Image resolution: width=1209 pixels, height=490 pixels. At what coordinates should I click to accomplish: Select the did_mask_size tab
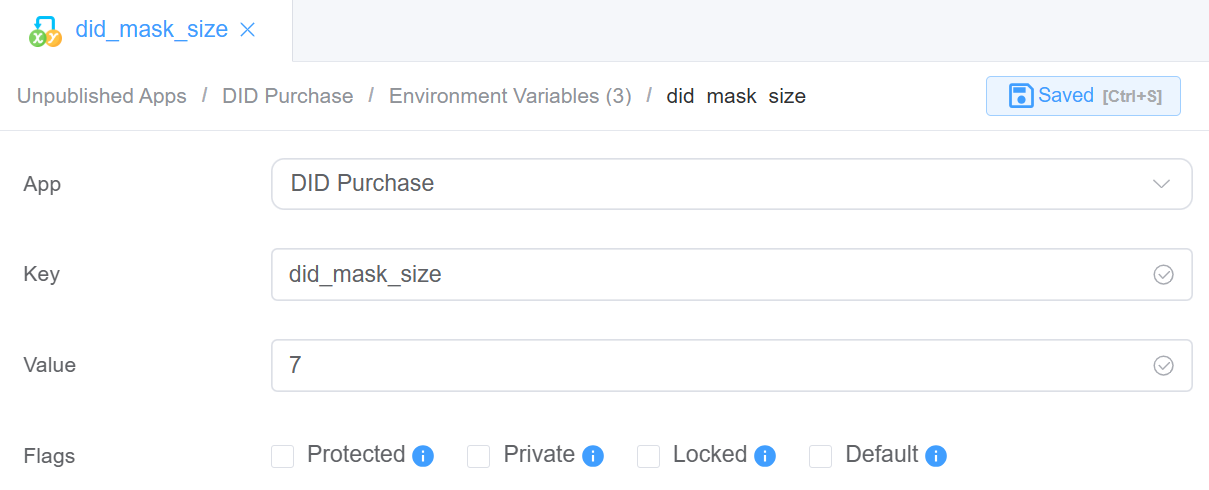pyautogui.click(x=151, y=30)
